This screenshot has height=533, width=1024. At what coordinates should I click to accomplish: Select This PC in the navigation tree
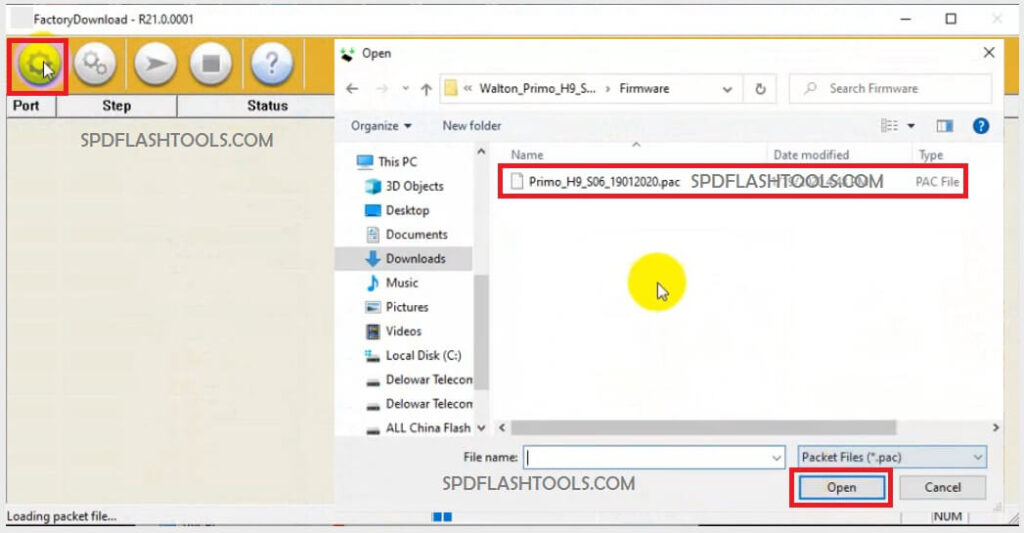[387, 161]
